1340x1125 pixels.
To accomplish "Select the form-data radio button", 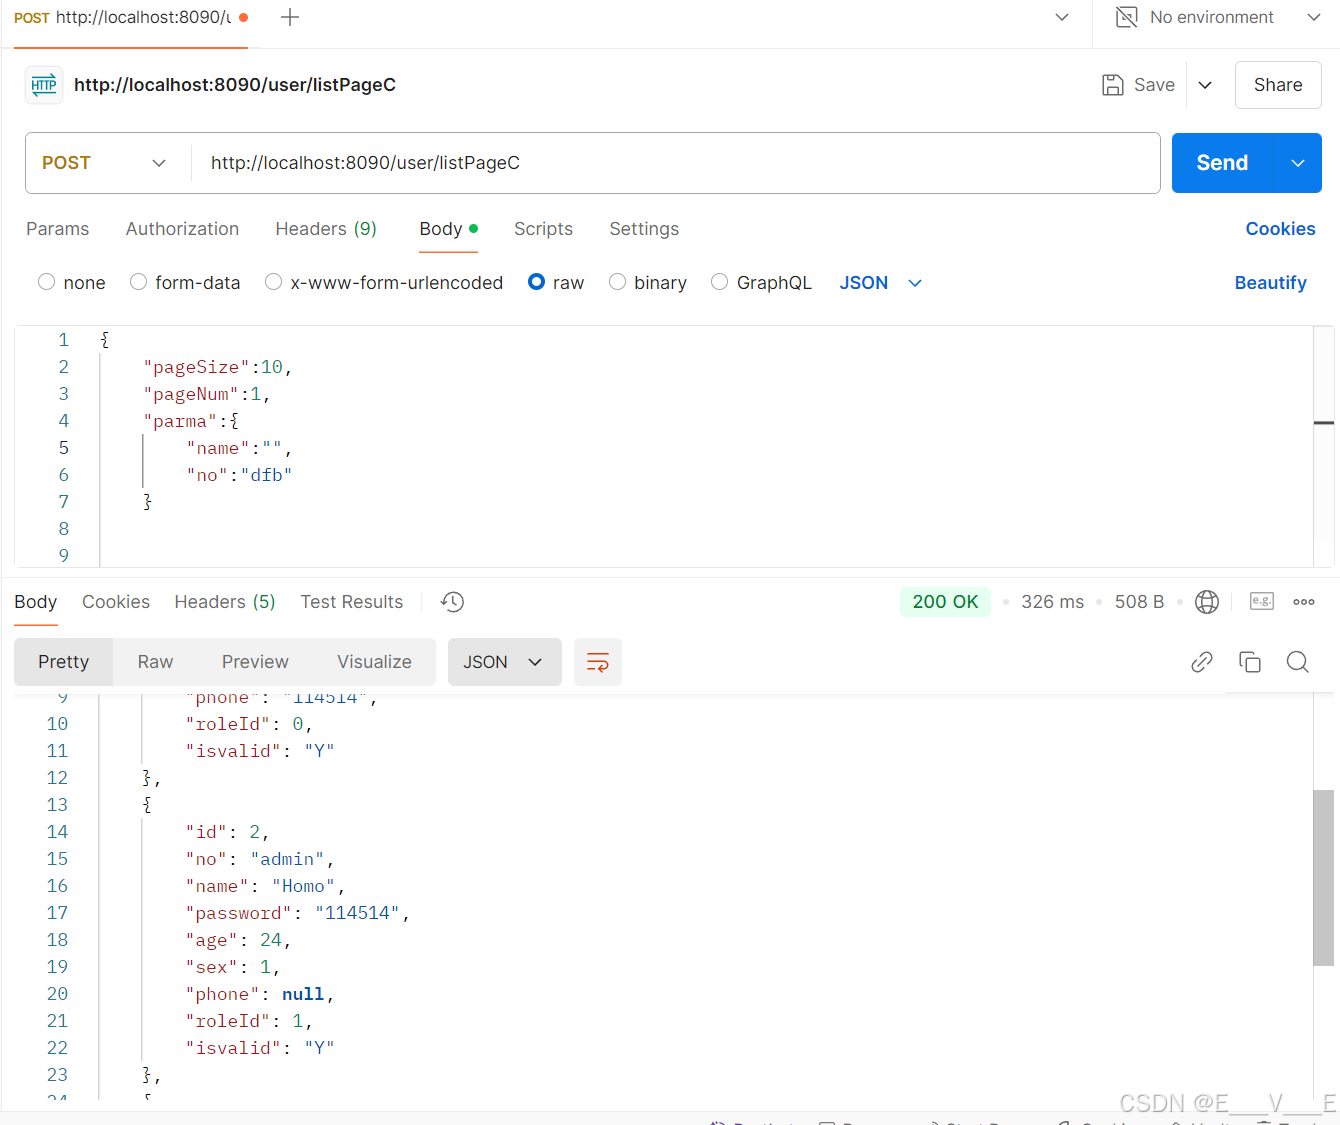I will tap(139, 282).
